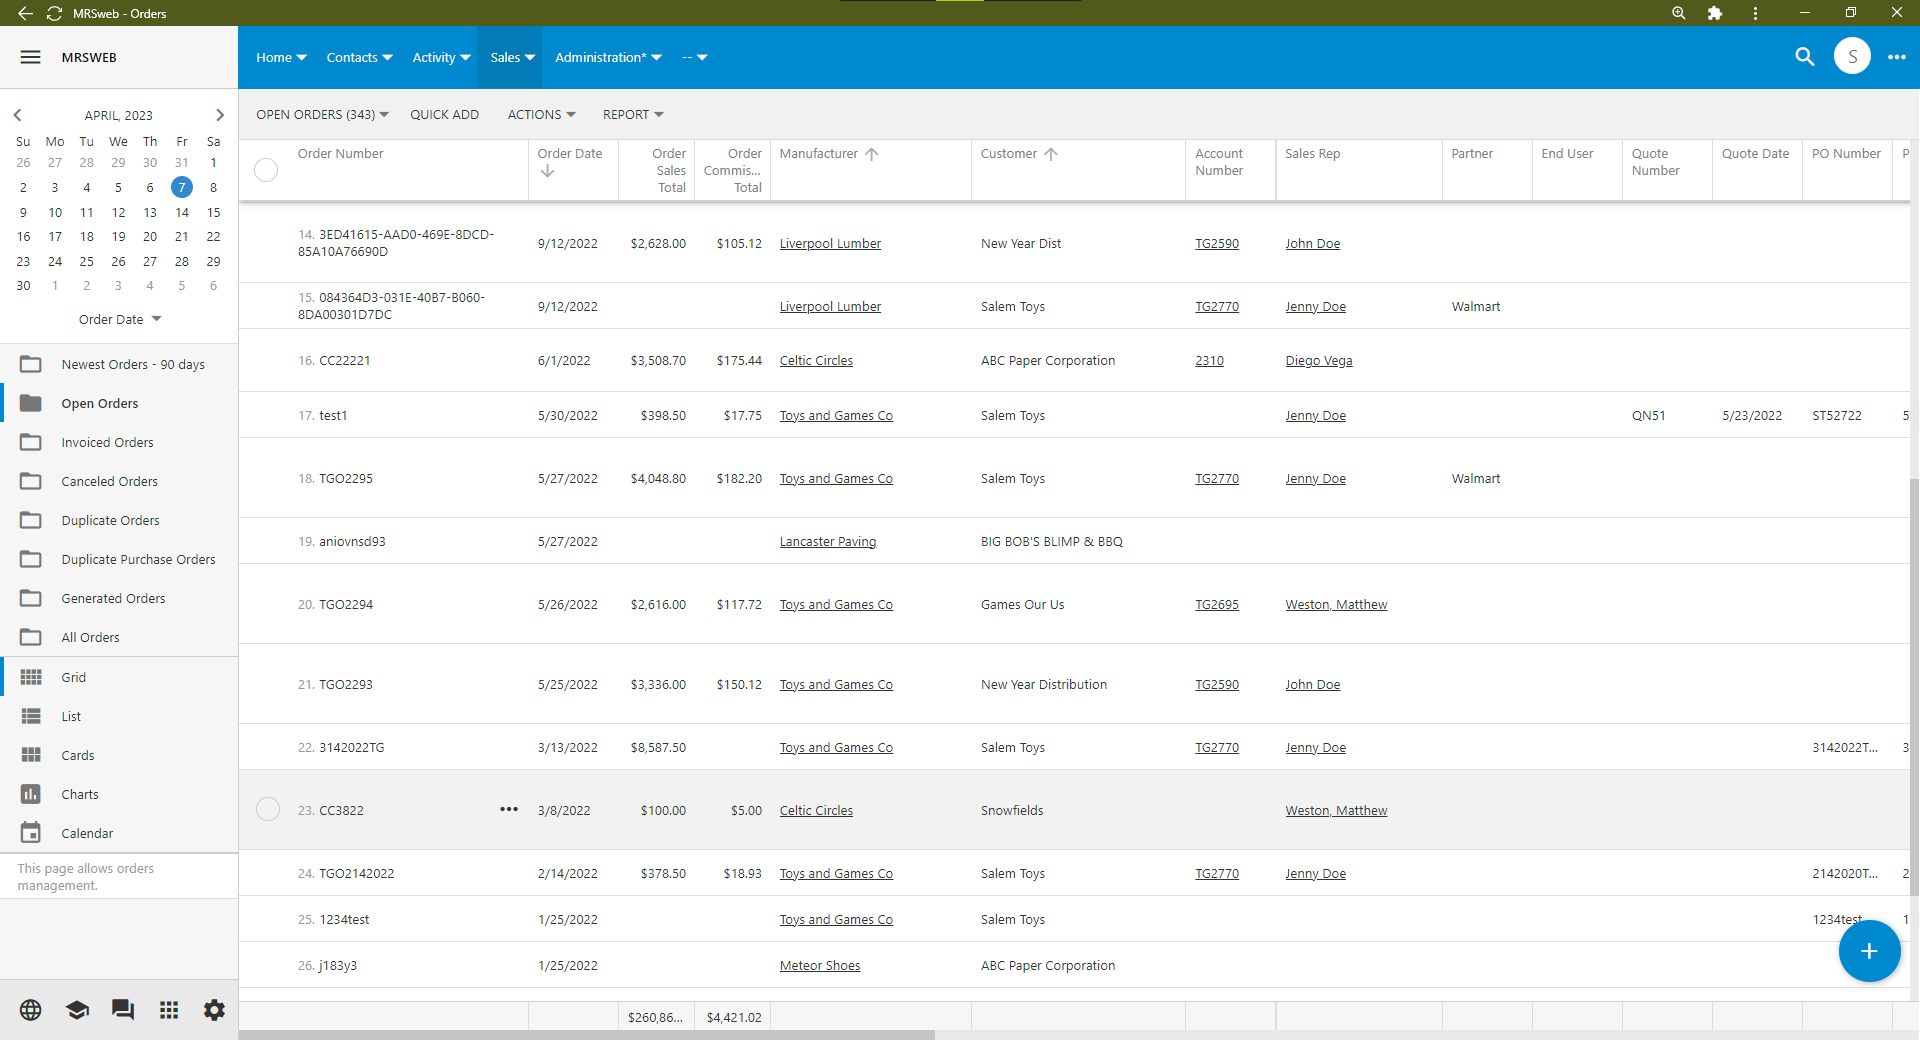The height and width of the screenshot is (1040, 1920).
Task: Open the Calendar view from the sidebar
Action: coord(88,833)
